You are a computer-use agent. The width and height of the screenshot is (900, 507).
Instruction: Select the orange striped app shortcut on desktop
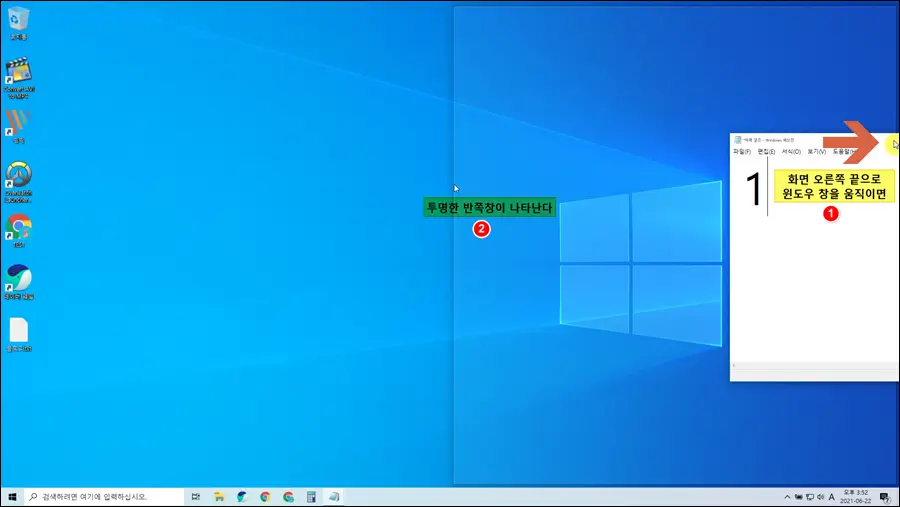[x=18, y=126]
